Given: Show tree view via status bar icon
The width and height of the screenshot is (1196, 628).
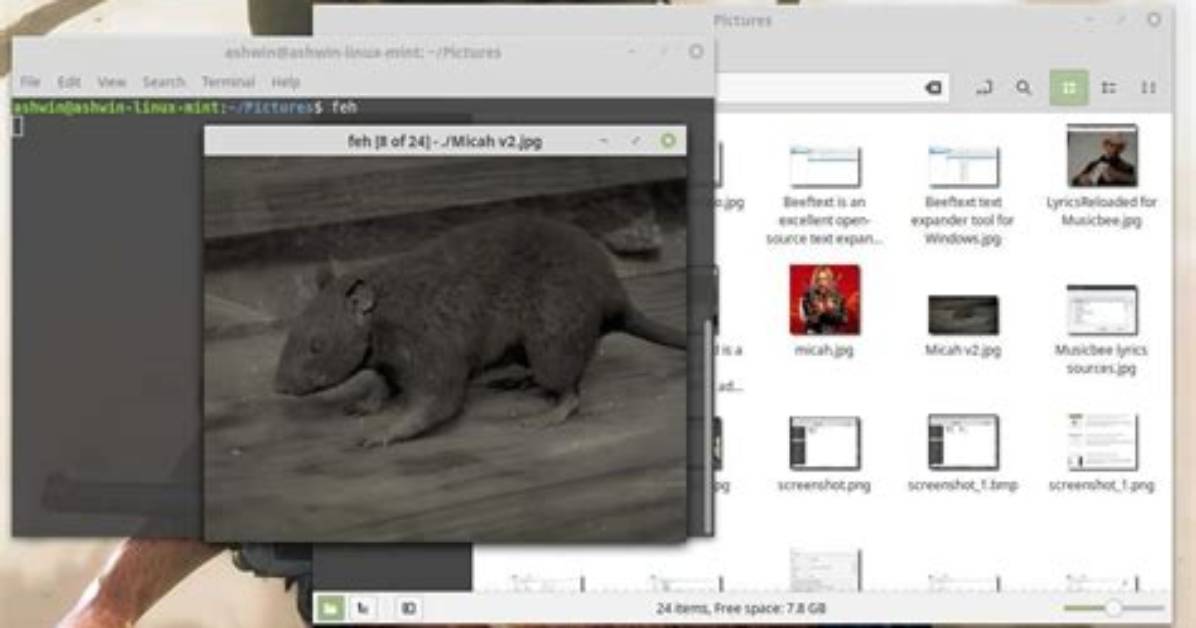Looking at the screenshot, I should pyautogui.click(x=363, y=608).
